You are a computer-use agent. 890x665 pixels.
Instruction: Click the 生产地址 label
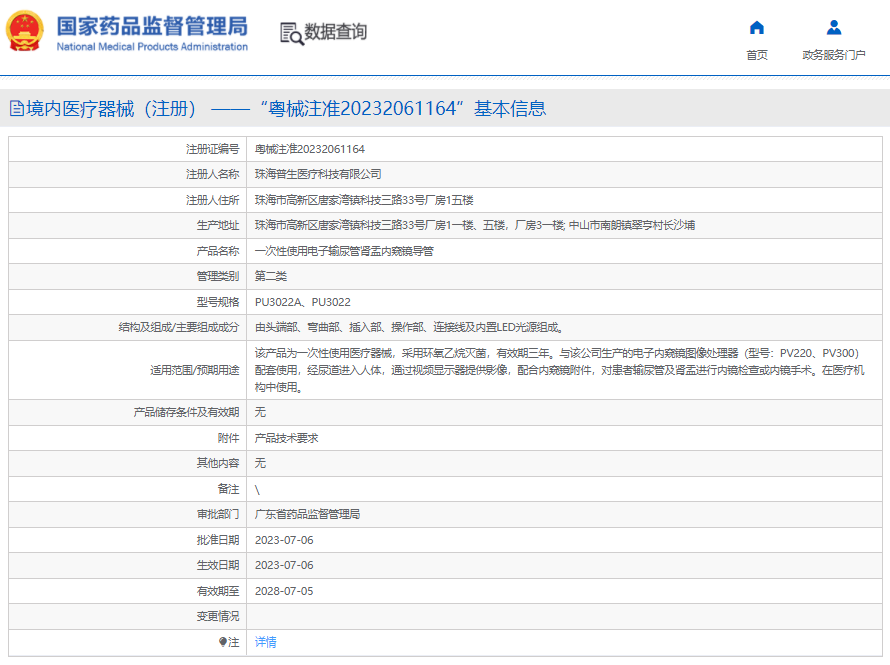218,225
